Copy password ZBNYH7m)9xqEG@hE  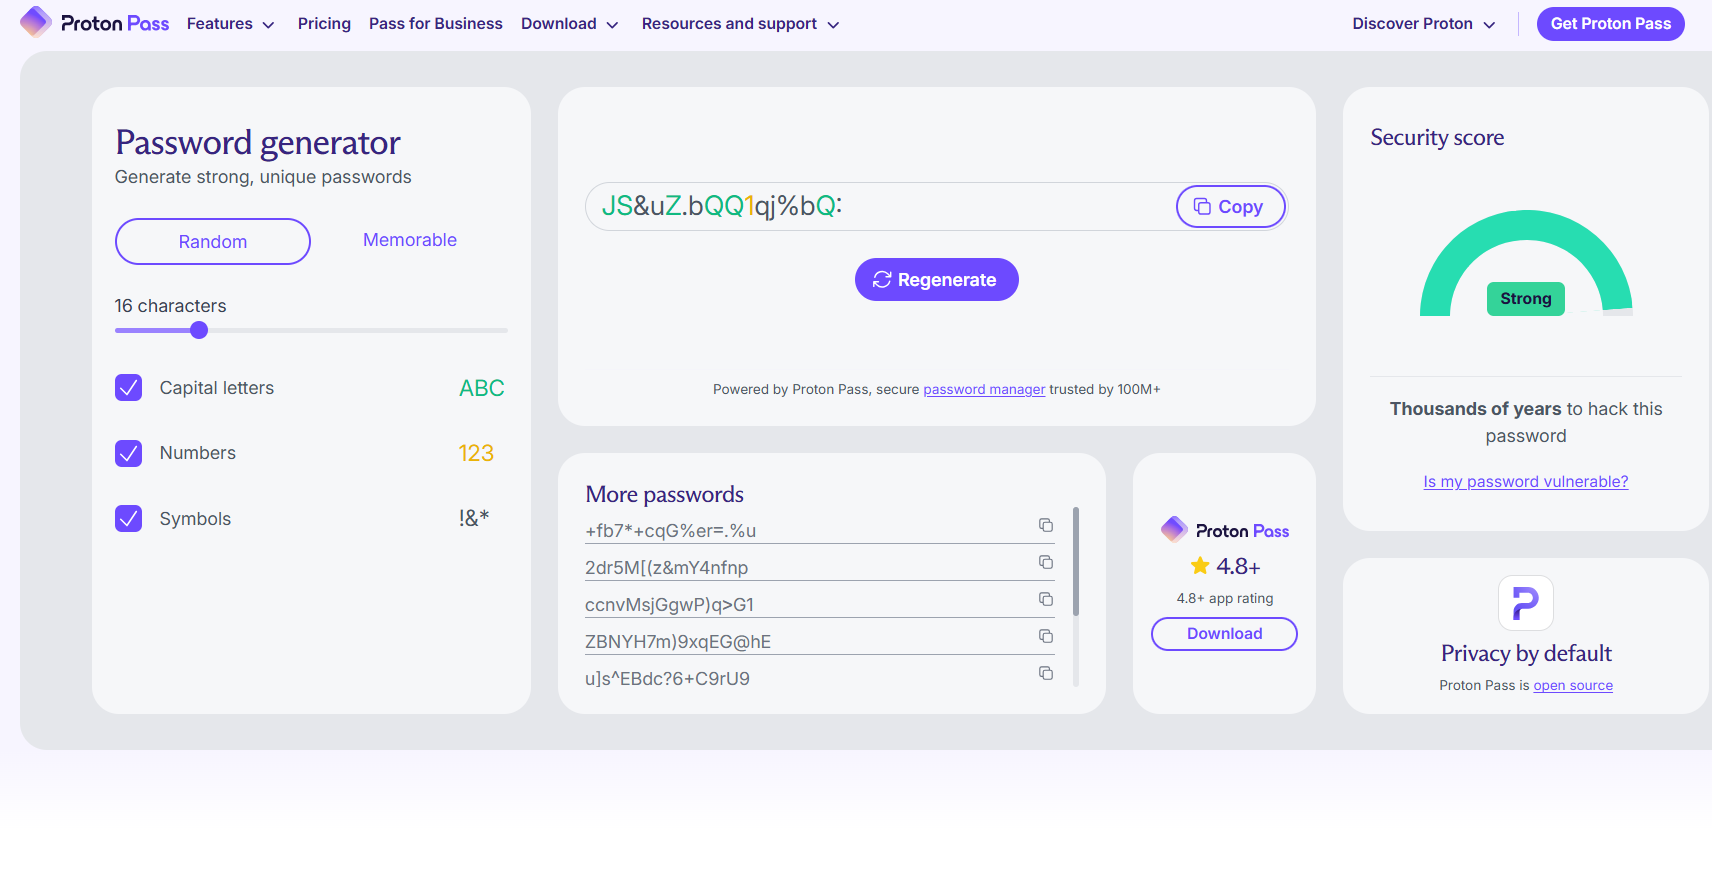pyautogui.click(x=1046, y=636)
